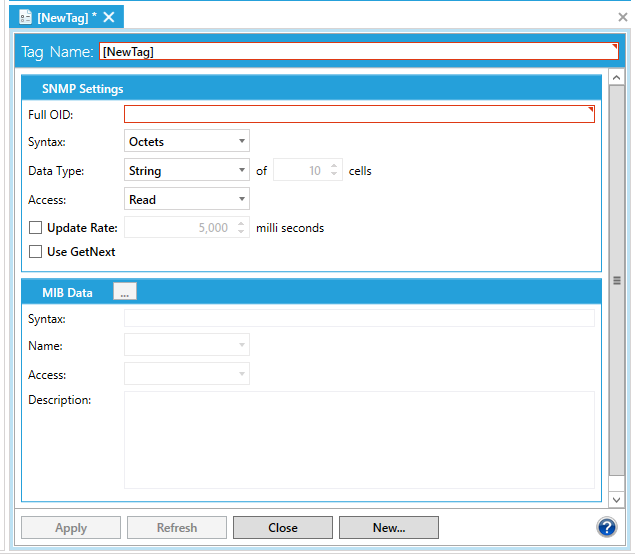Open the Data Type dropdown showing String
The height and width of the screenshot is (554, 635).
click(187, 171)
